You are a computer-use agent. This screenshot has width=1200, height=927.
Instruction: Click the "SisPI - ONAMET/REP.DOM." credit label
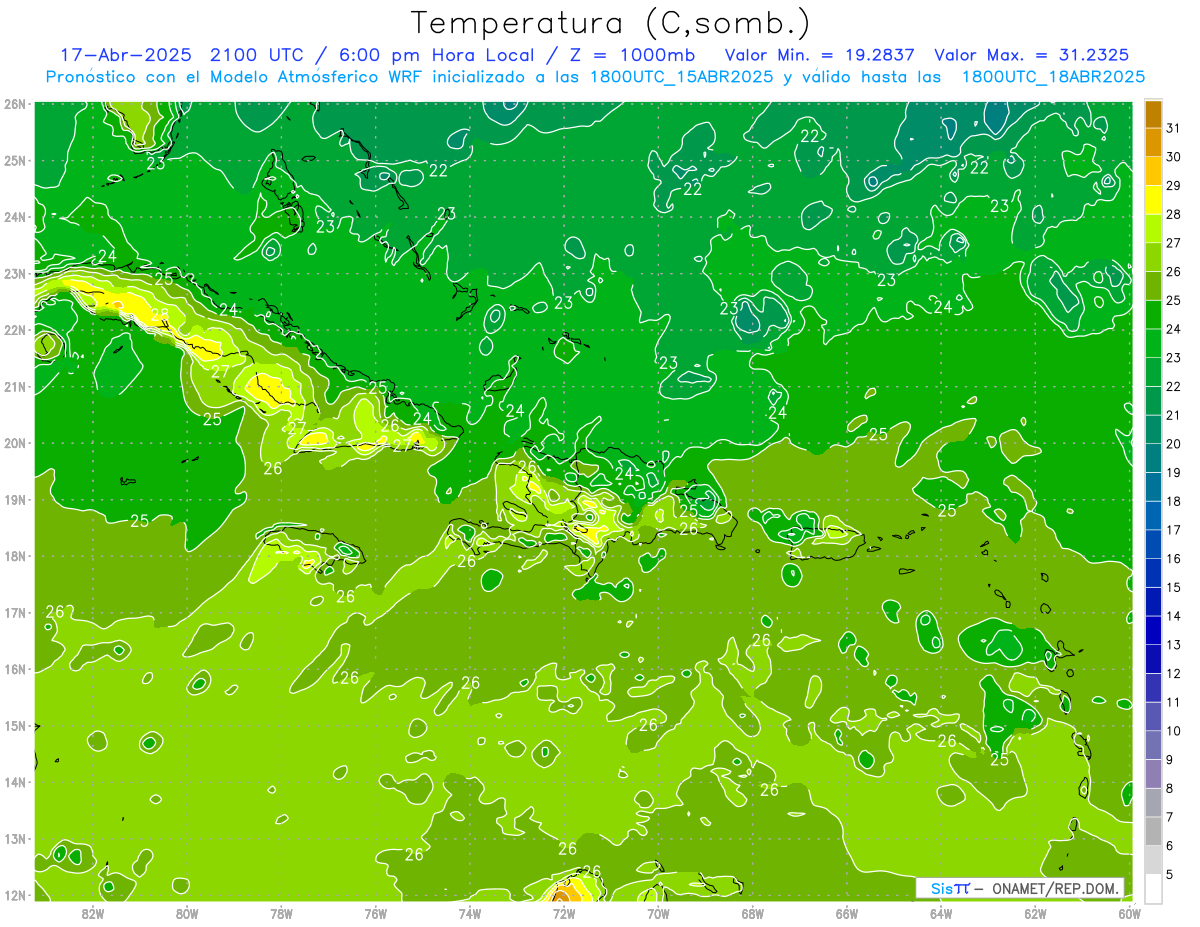click(1020, 888)
